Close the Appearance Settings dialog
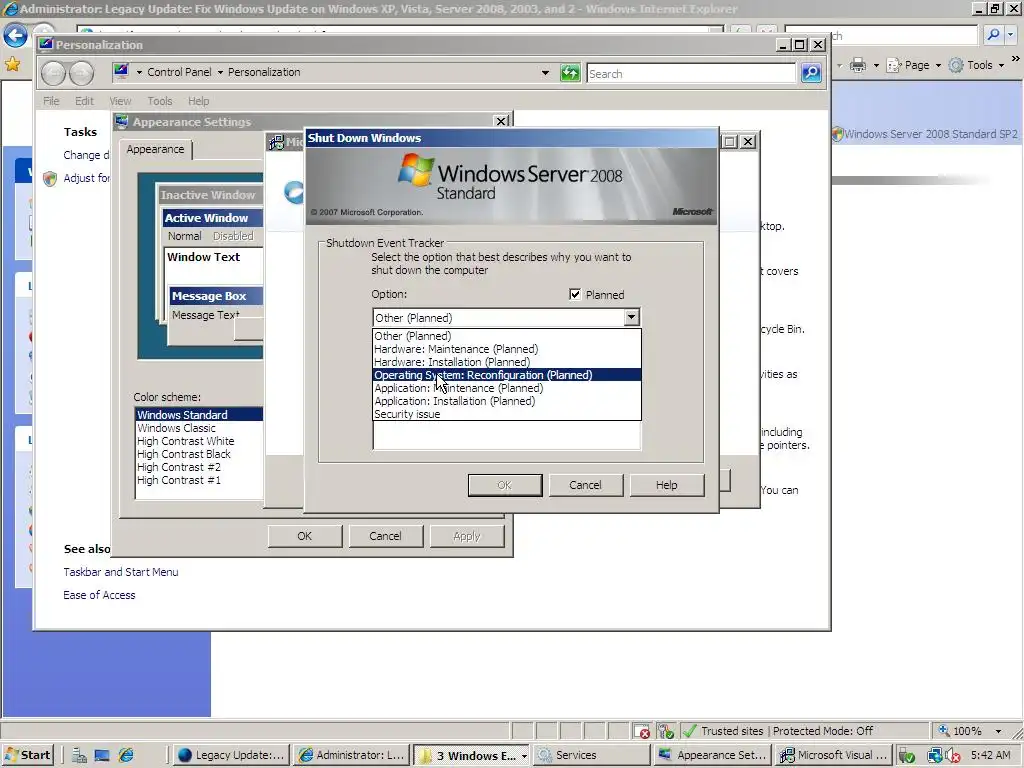Viewport: 1024px width, 768px height. pyautogui.click(x=501, y=121)
